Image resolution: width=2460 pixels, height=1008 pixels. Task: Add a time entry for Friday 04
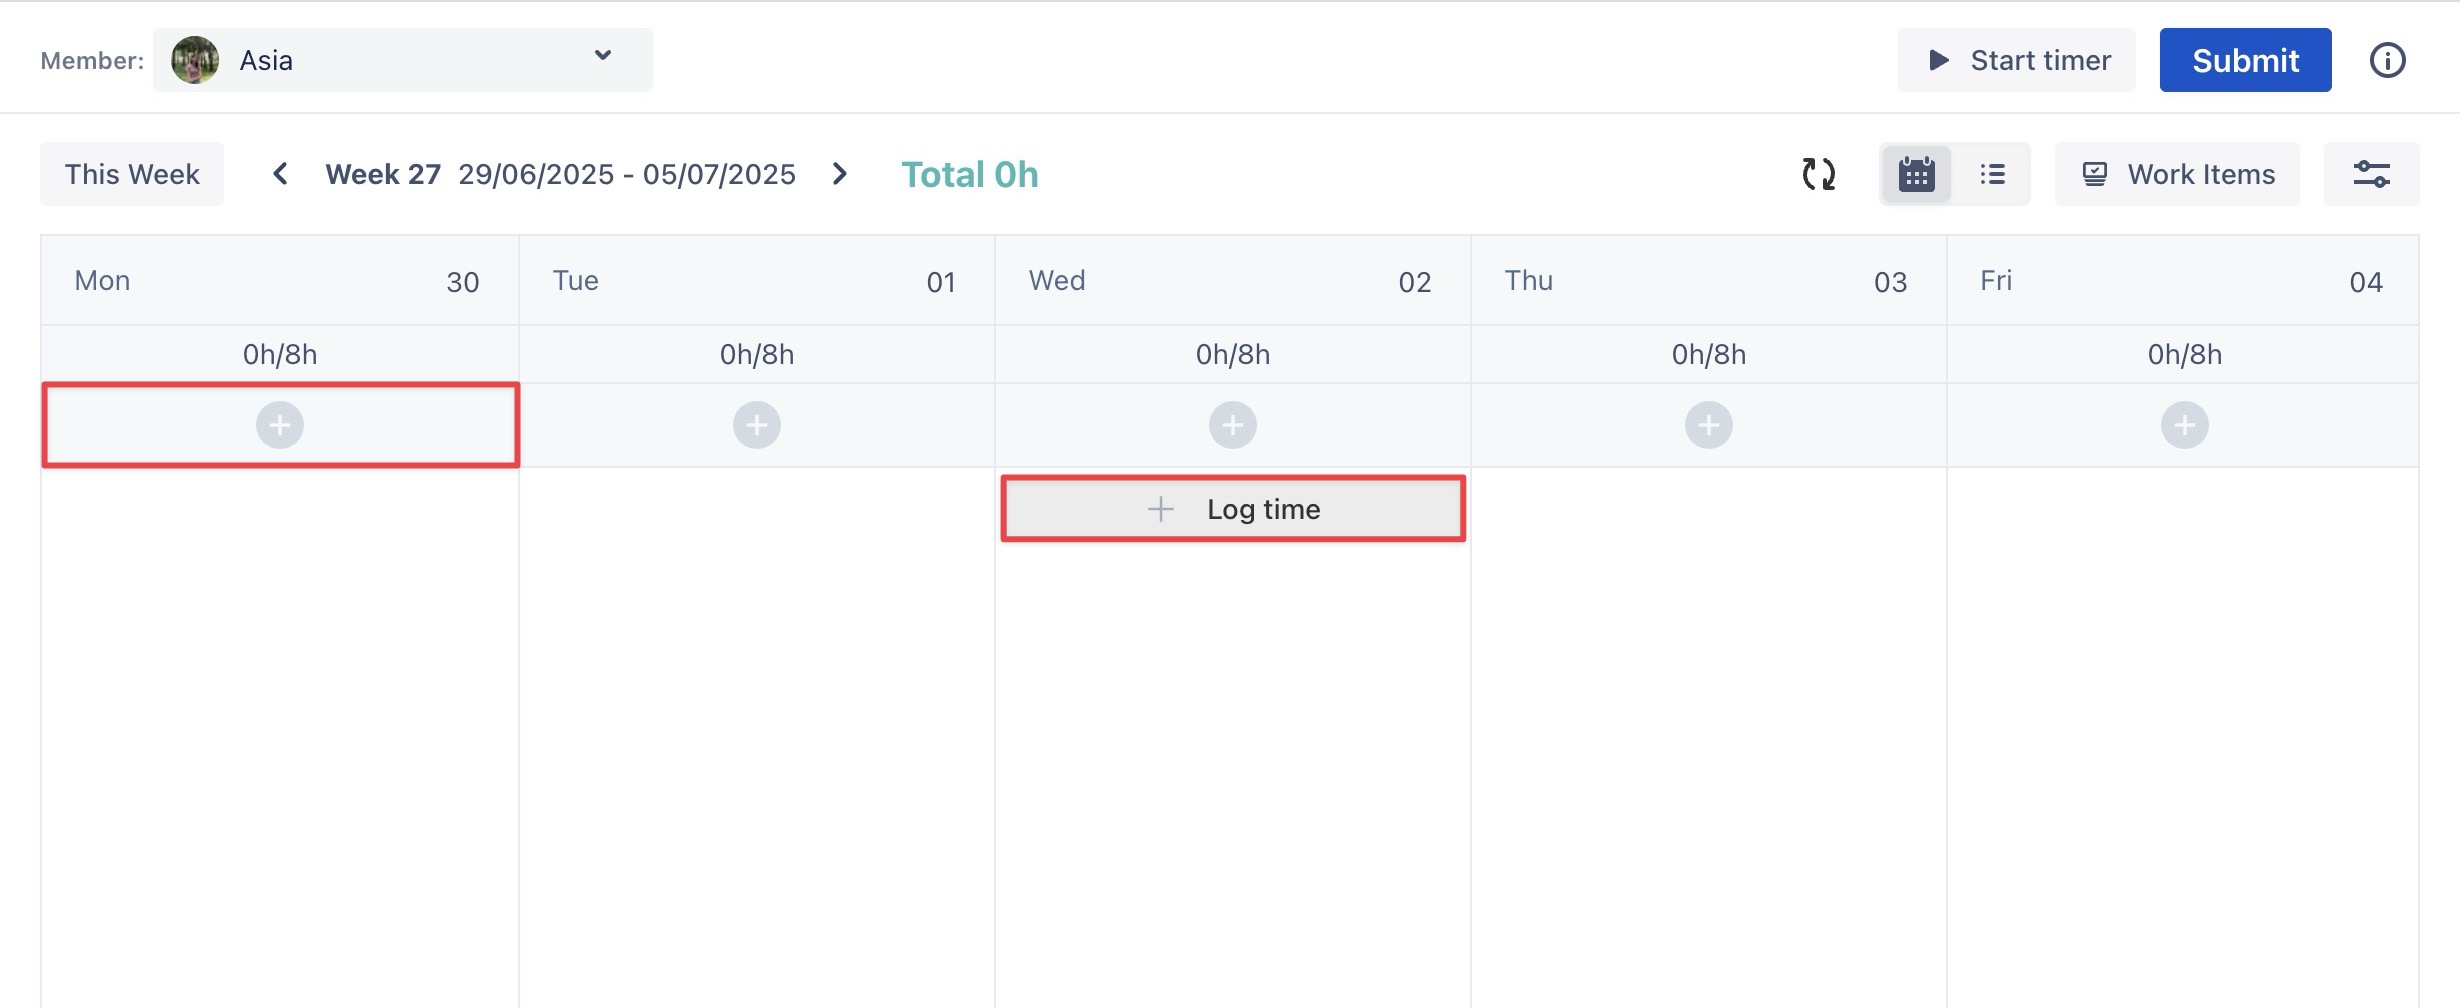[x=2185, y=425]
